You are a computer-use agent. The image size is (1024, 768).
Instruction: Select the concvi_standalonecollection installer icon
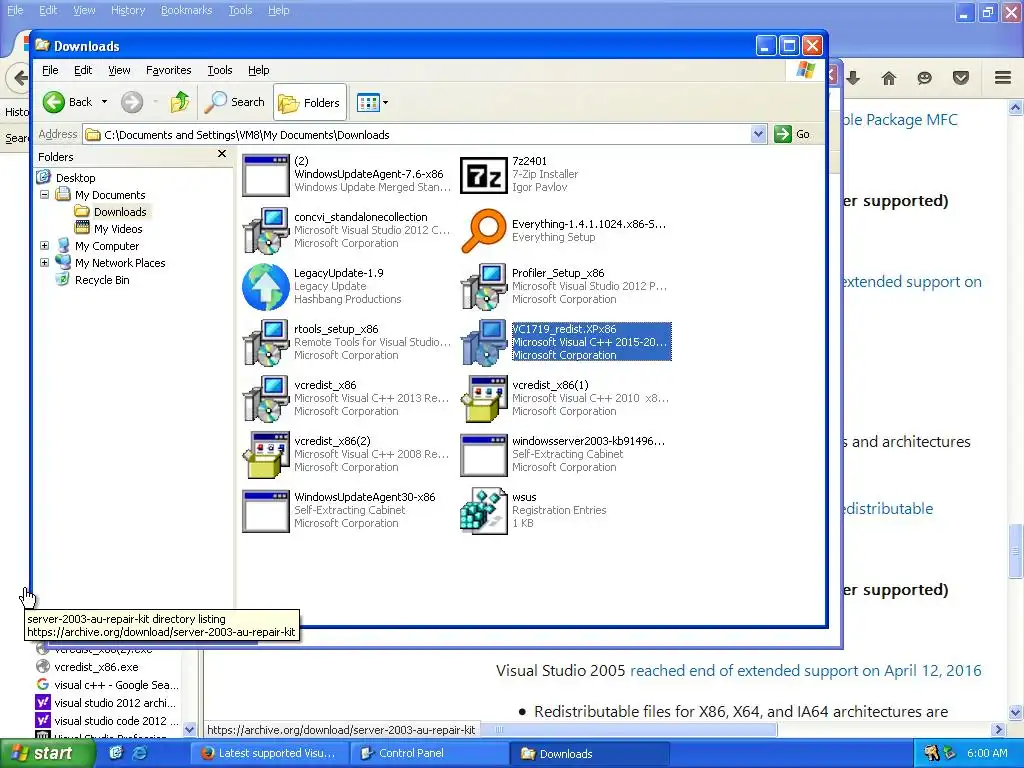pos(265,231)
